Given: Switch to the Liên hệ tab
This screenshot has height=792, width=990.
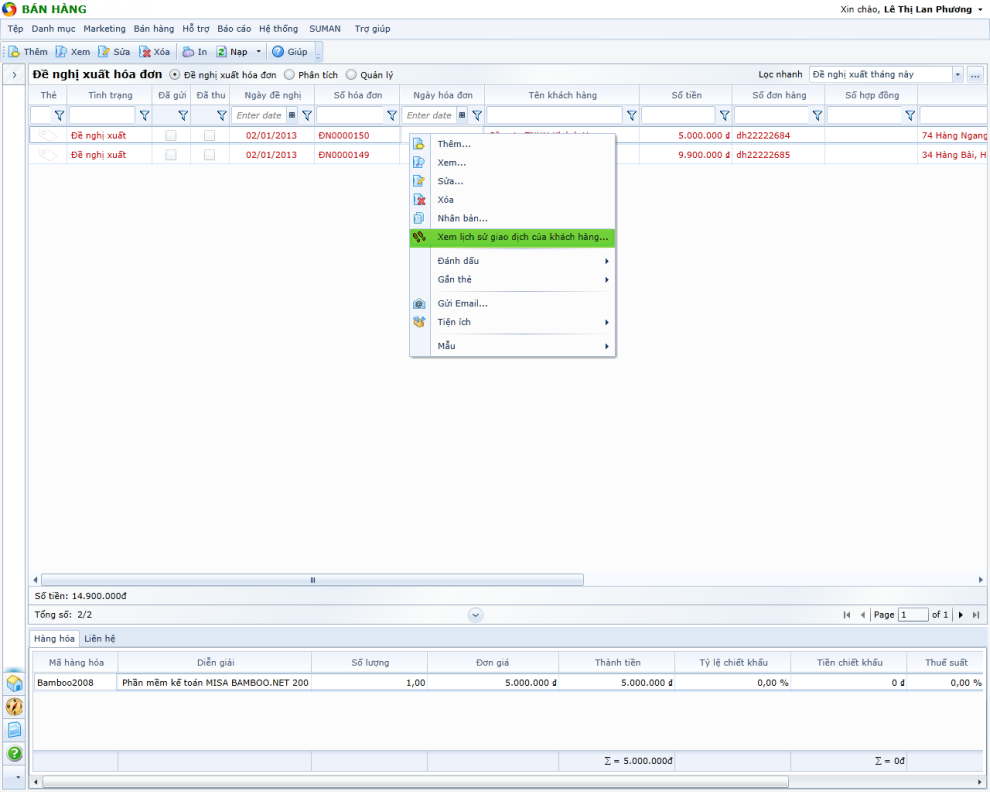Looking at the screenshot, I should click(99, 638).
